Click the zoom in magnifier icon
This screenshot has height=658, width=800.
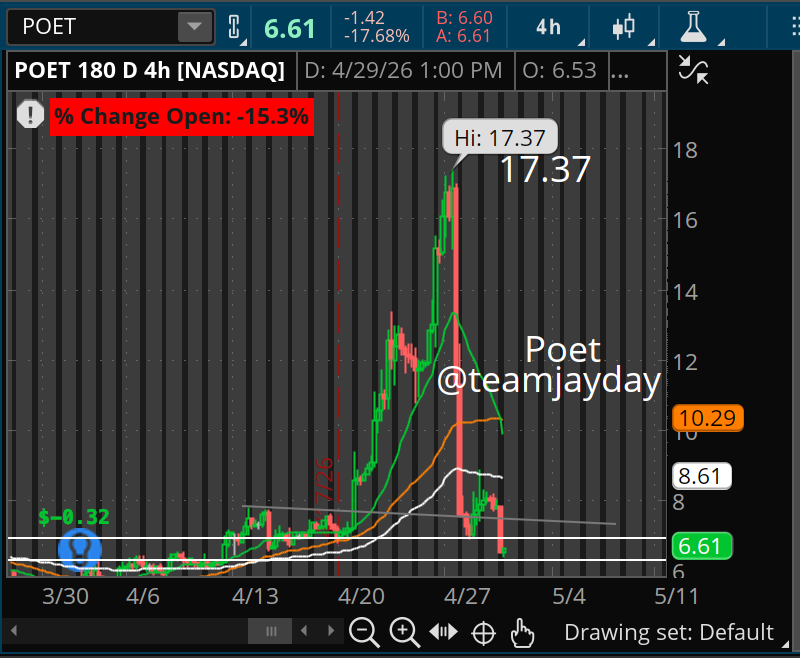coord(404,632)
